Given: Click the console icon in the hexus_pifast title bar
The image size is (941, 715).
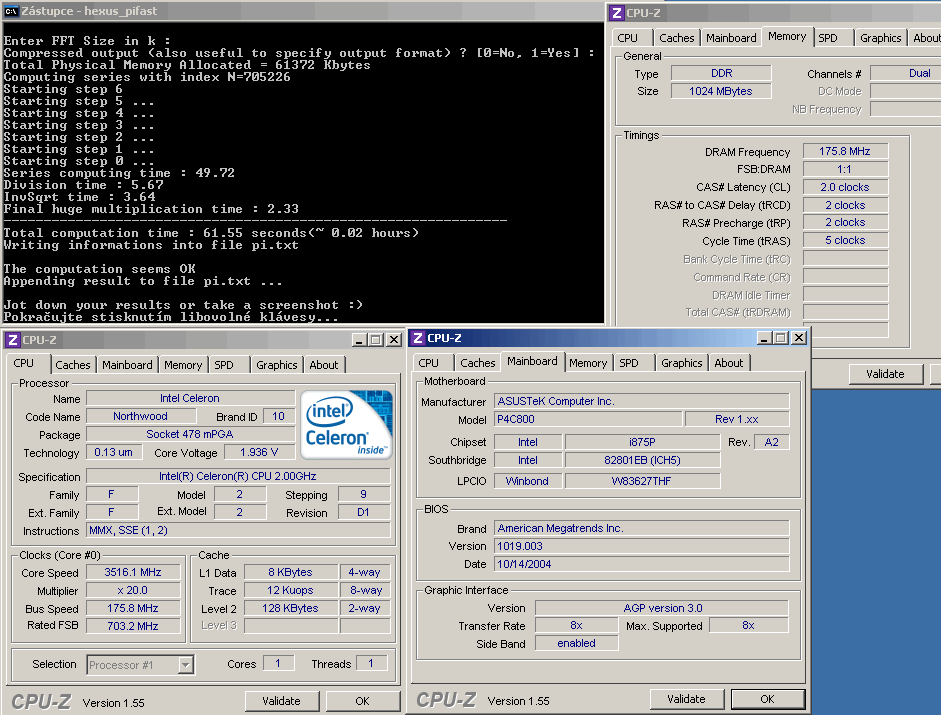Looking at the screenshot, I should pos(11,11).
